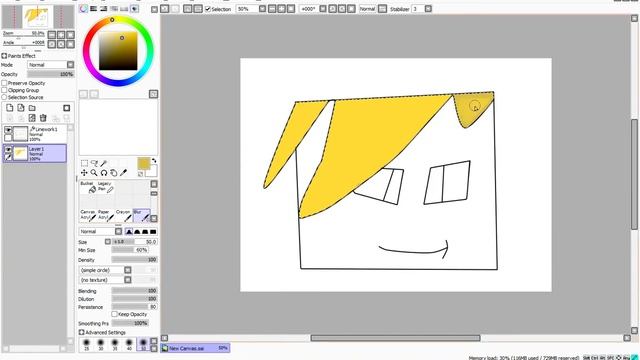Screen dimensions: 640x360
Task: Open the Stabilizer value dropdown
Action: click(428, 9)
